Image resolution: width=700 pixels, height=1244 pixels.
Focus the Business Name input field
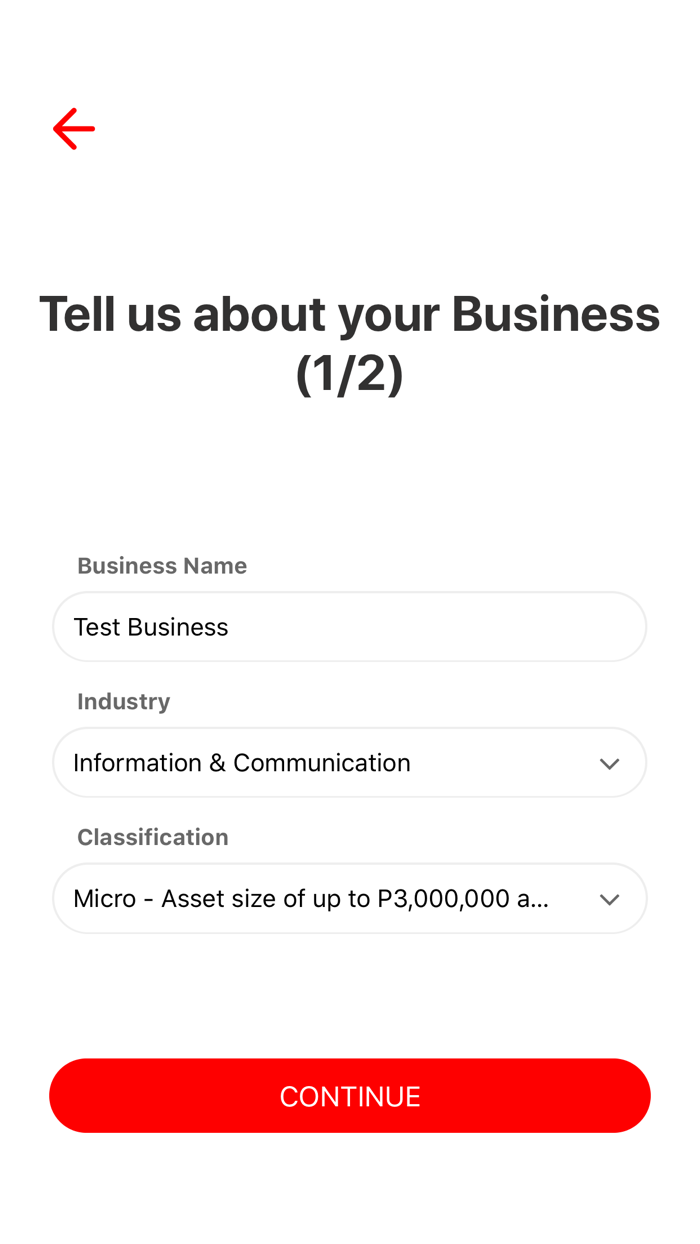tap(349, 627)
